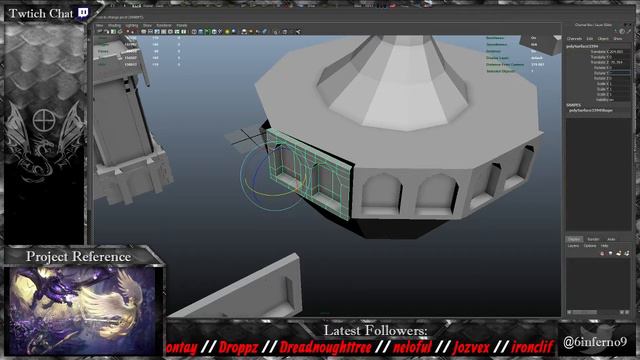Click the rightmost layer icon in Layer Editor
Viewport: 640px width, 360px height.
[x=627, y=253]
